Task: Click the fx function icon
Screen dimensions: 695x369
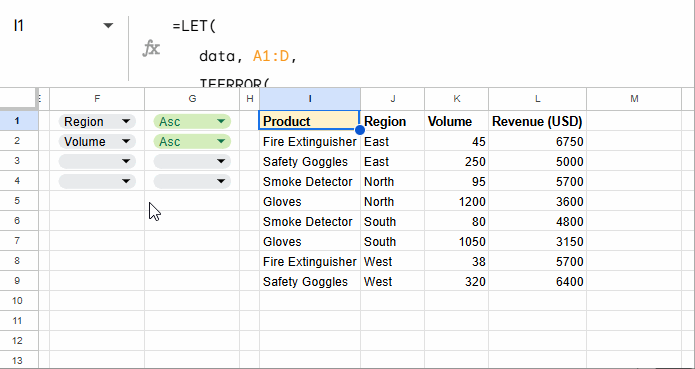Action: click(151, 48)
